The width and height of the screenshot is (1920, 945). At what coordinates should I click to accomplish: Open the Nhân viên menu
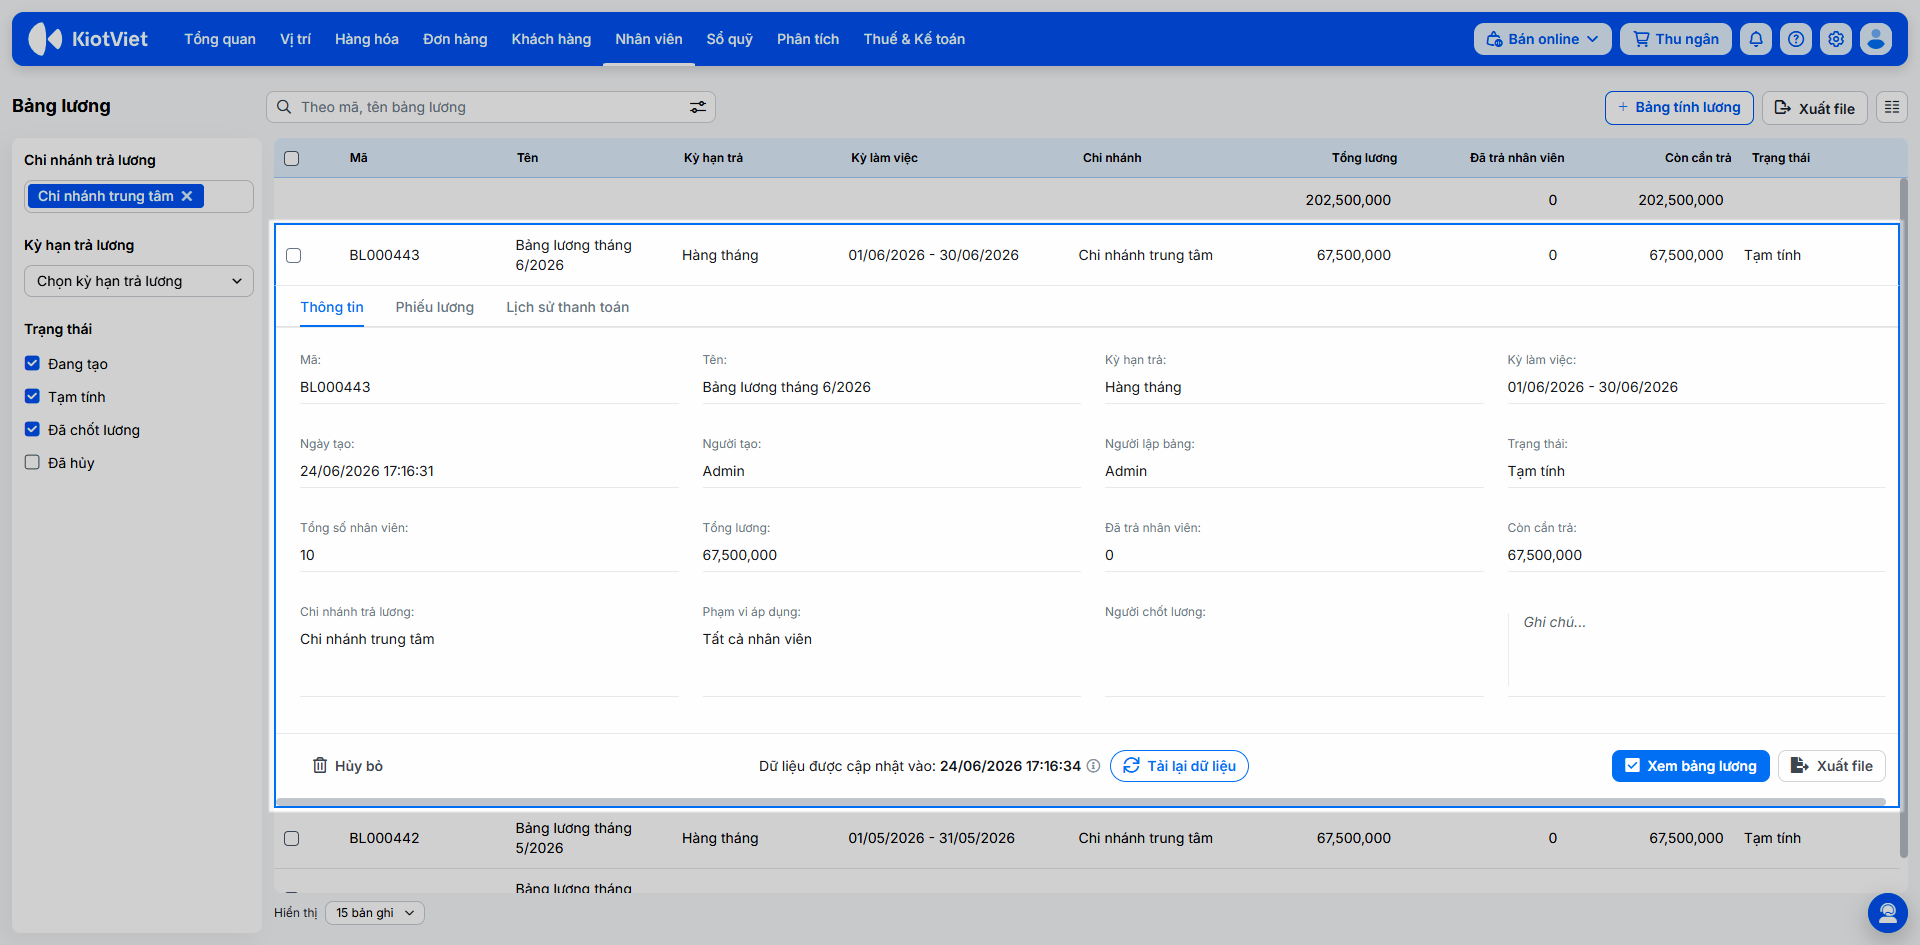pos(649,39)
